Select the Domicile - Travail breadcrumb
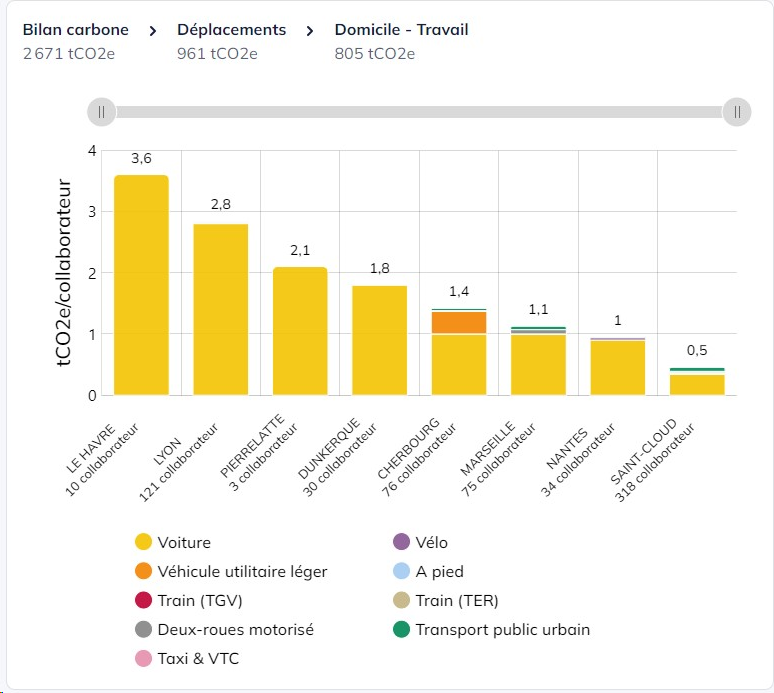Viewport: 774px width, 693px height. pyautogui.click(x=401, y=30)
